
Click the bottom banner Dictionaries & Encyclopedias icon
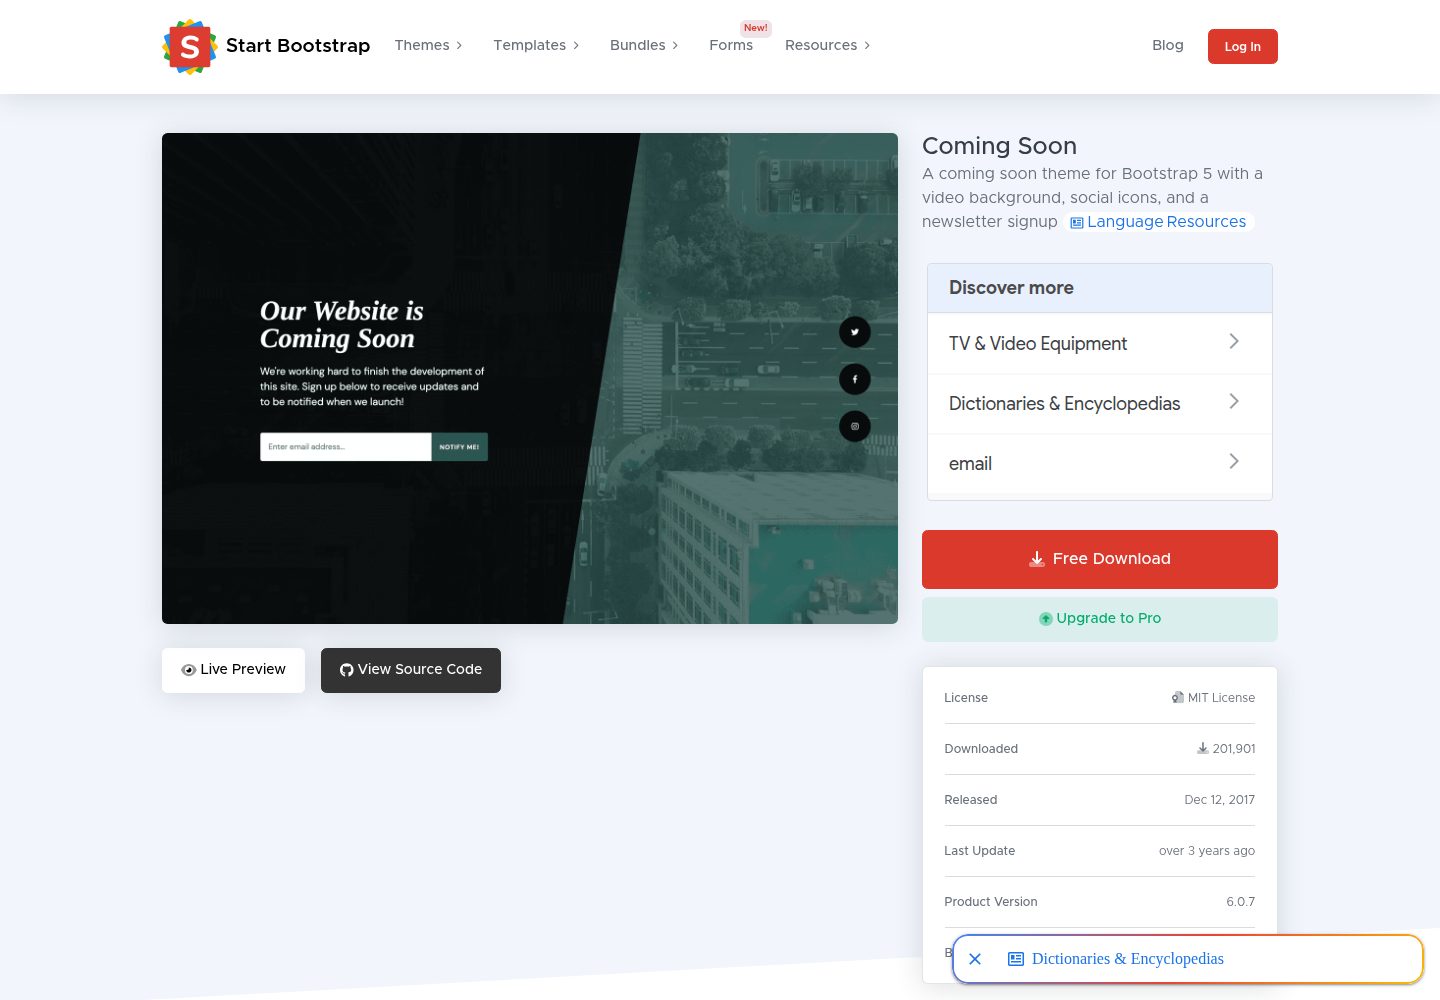[x=1016, y=959]
